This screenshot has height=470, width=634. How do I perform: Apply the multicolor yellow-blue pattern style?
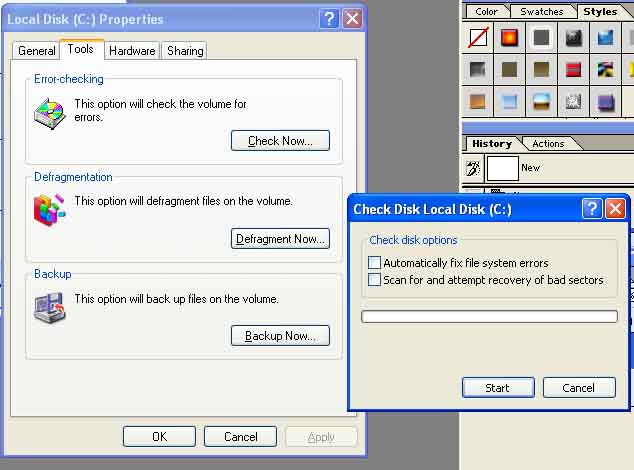[605, 70]
